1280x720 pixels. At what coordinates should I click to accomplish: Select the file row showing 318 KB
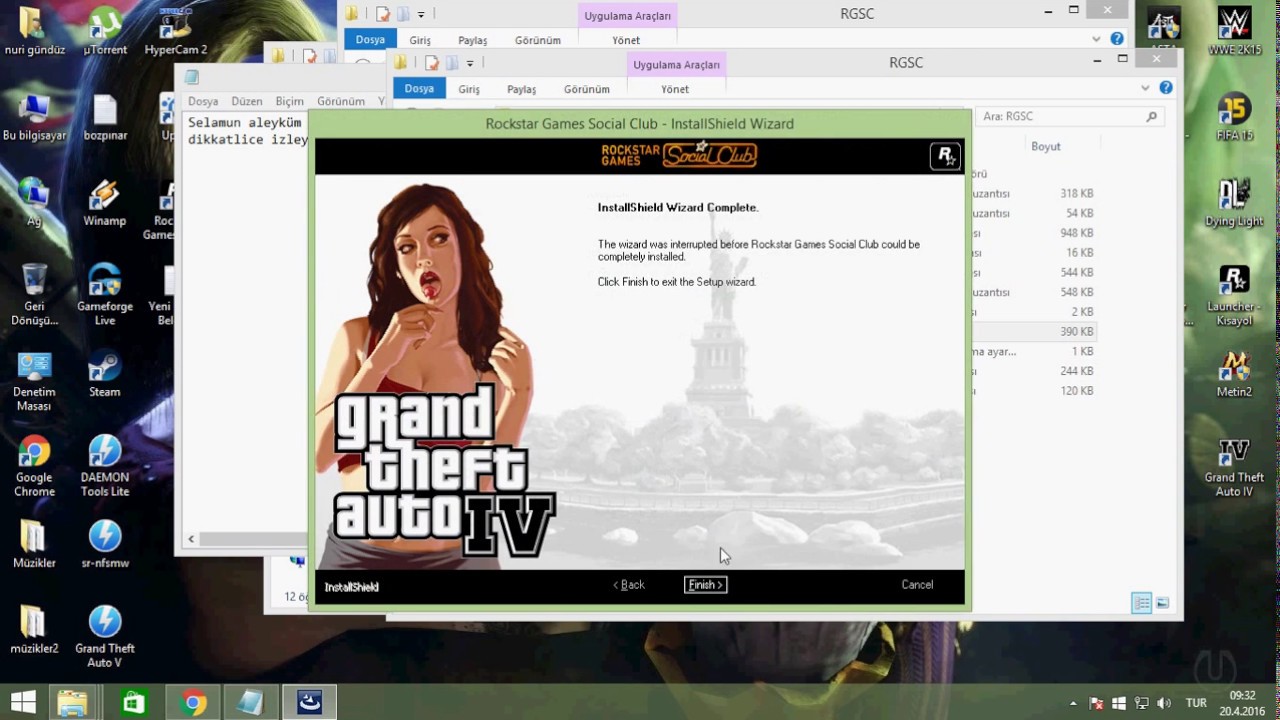(1035, 193)
